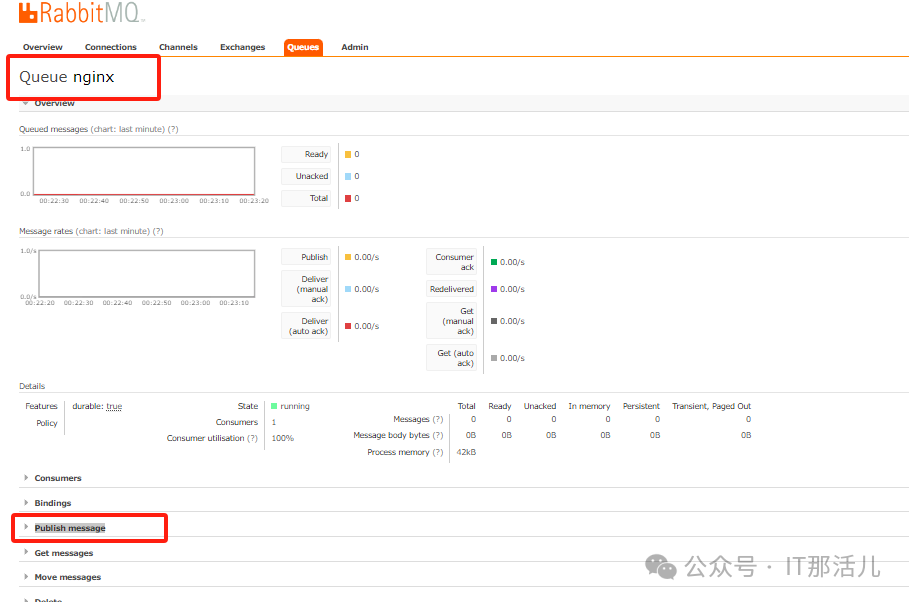
Task: Collapse the Overview section
Action: [x=54, y=104]
